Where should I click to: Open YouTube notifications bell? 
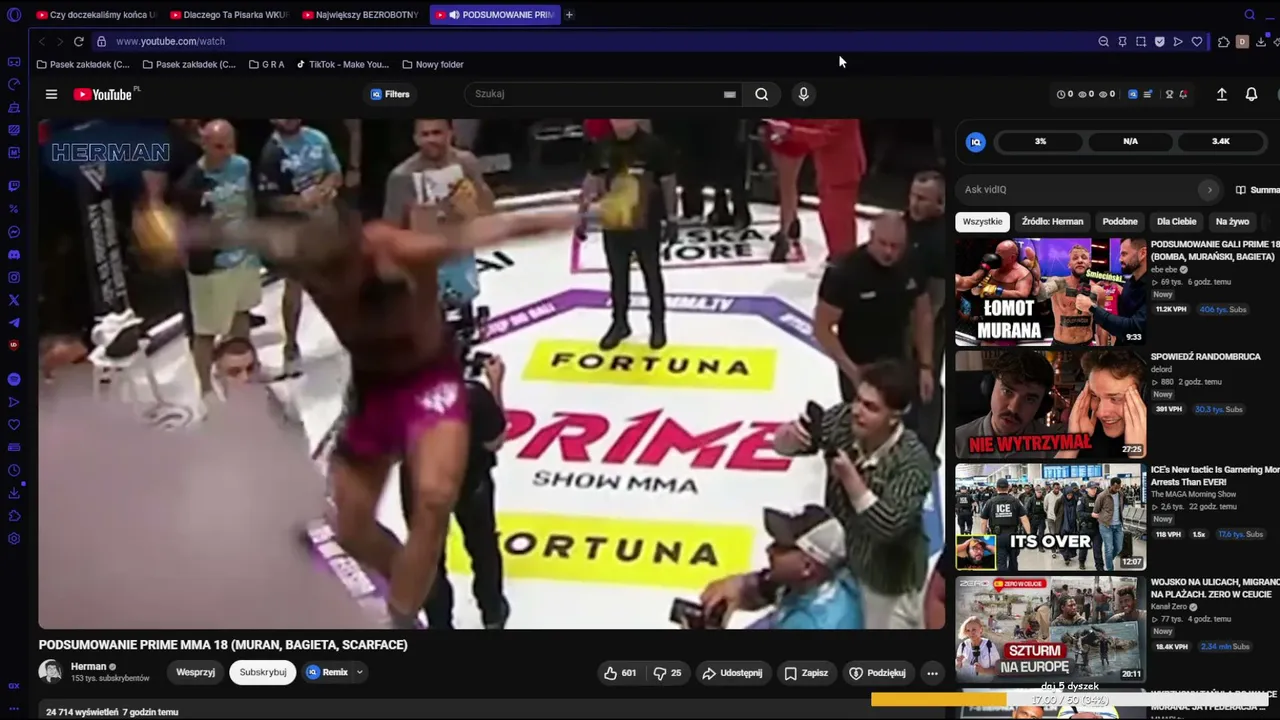[x=1251, y=94]
